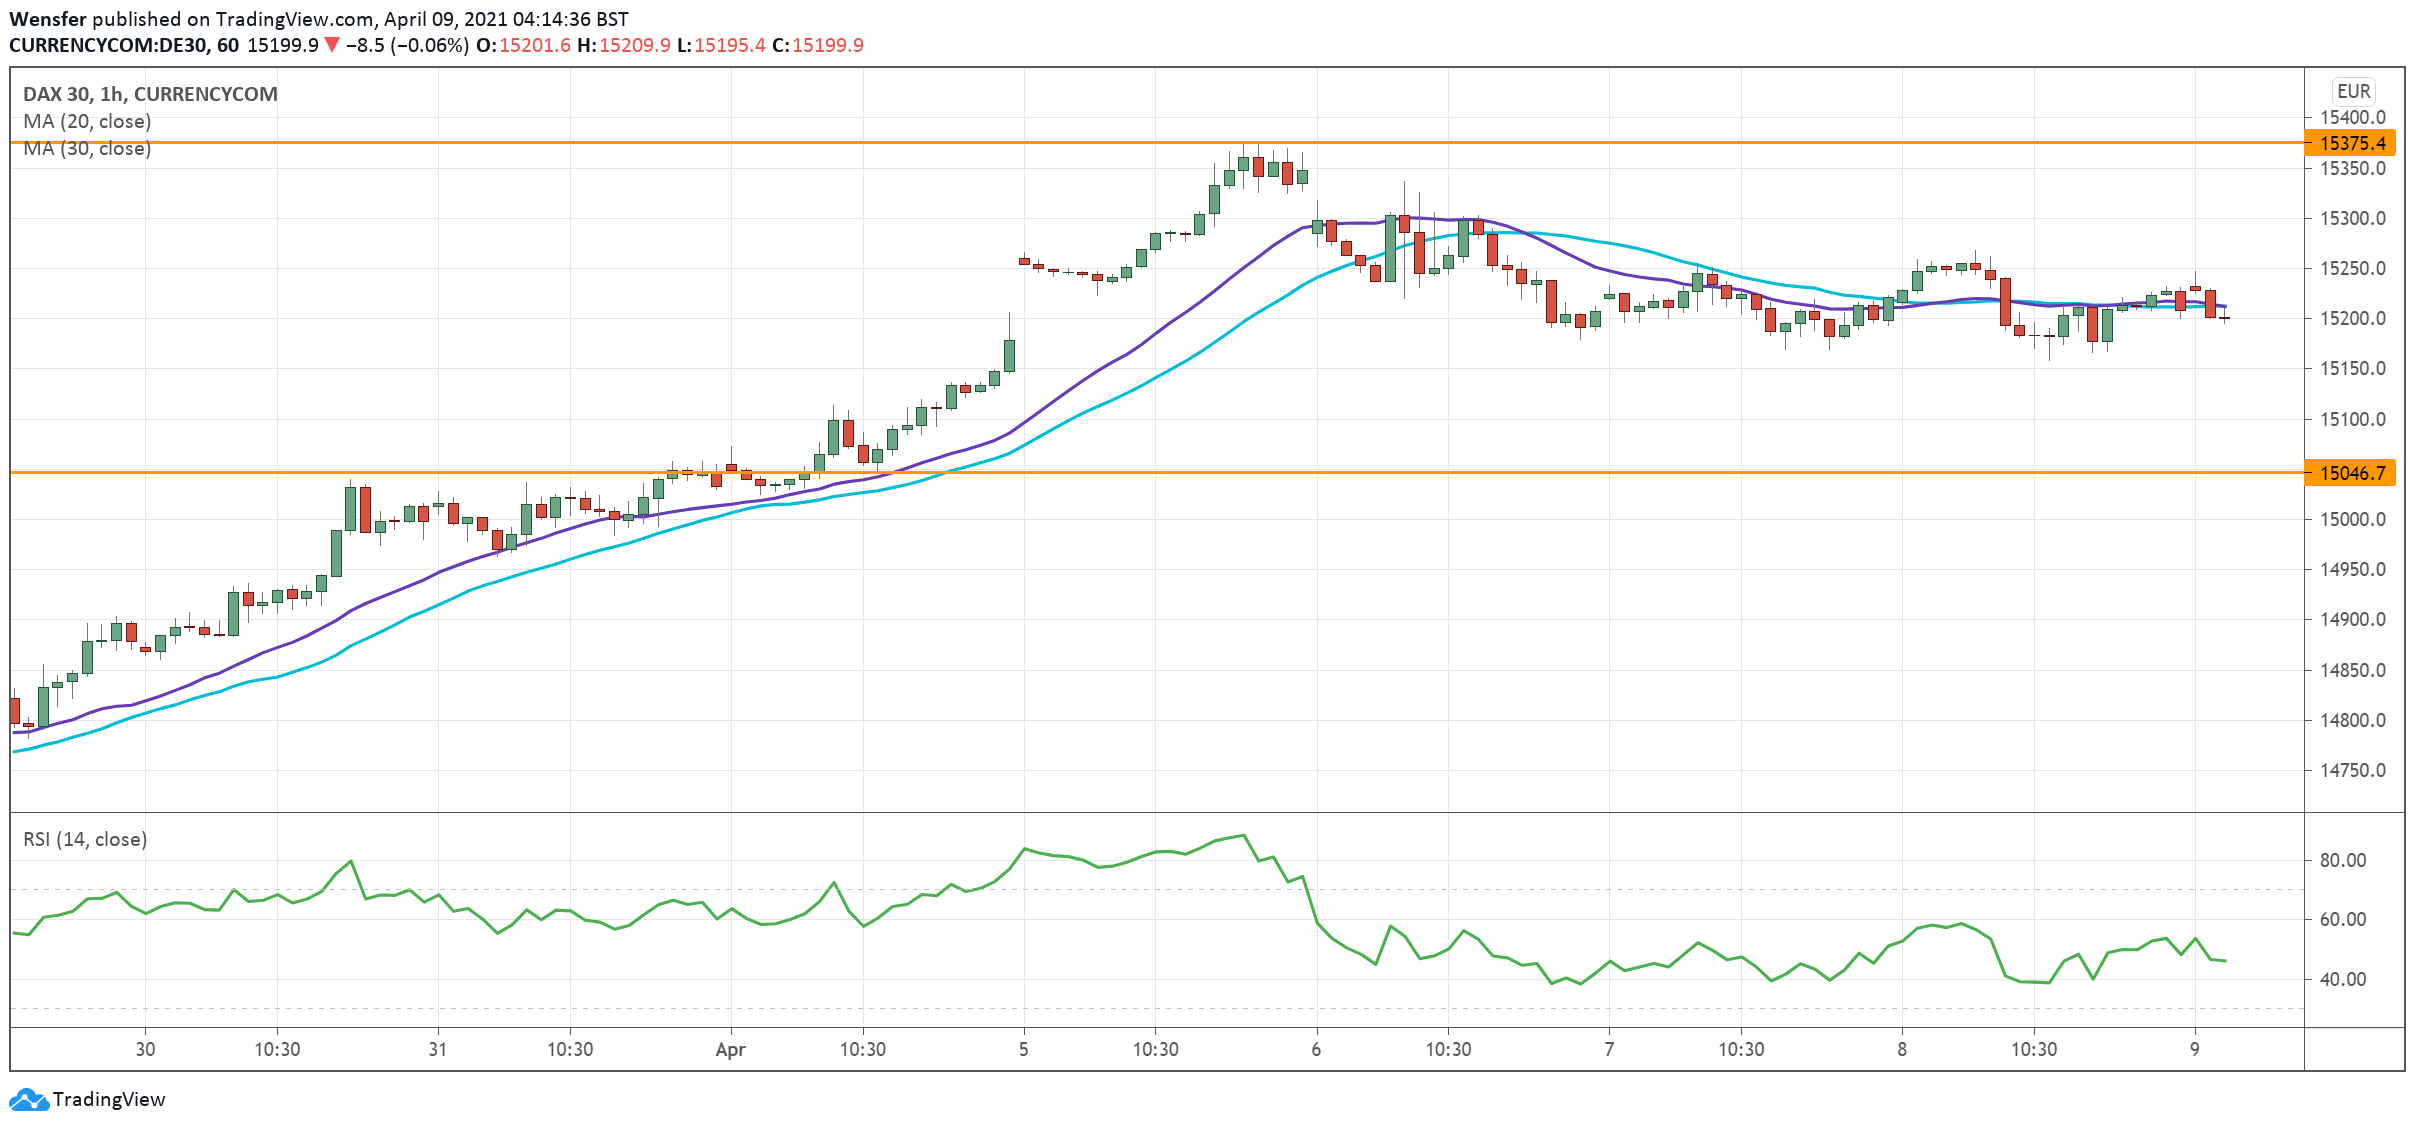
Task: Select the MA (20, close) legend
Action: coord(87,121)
